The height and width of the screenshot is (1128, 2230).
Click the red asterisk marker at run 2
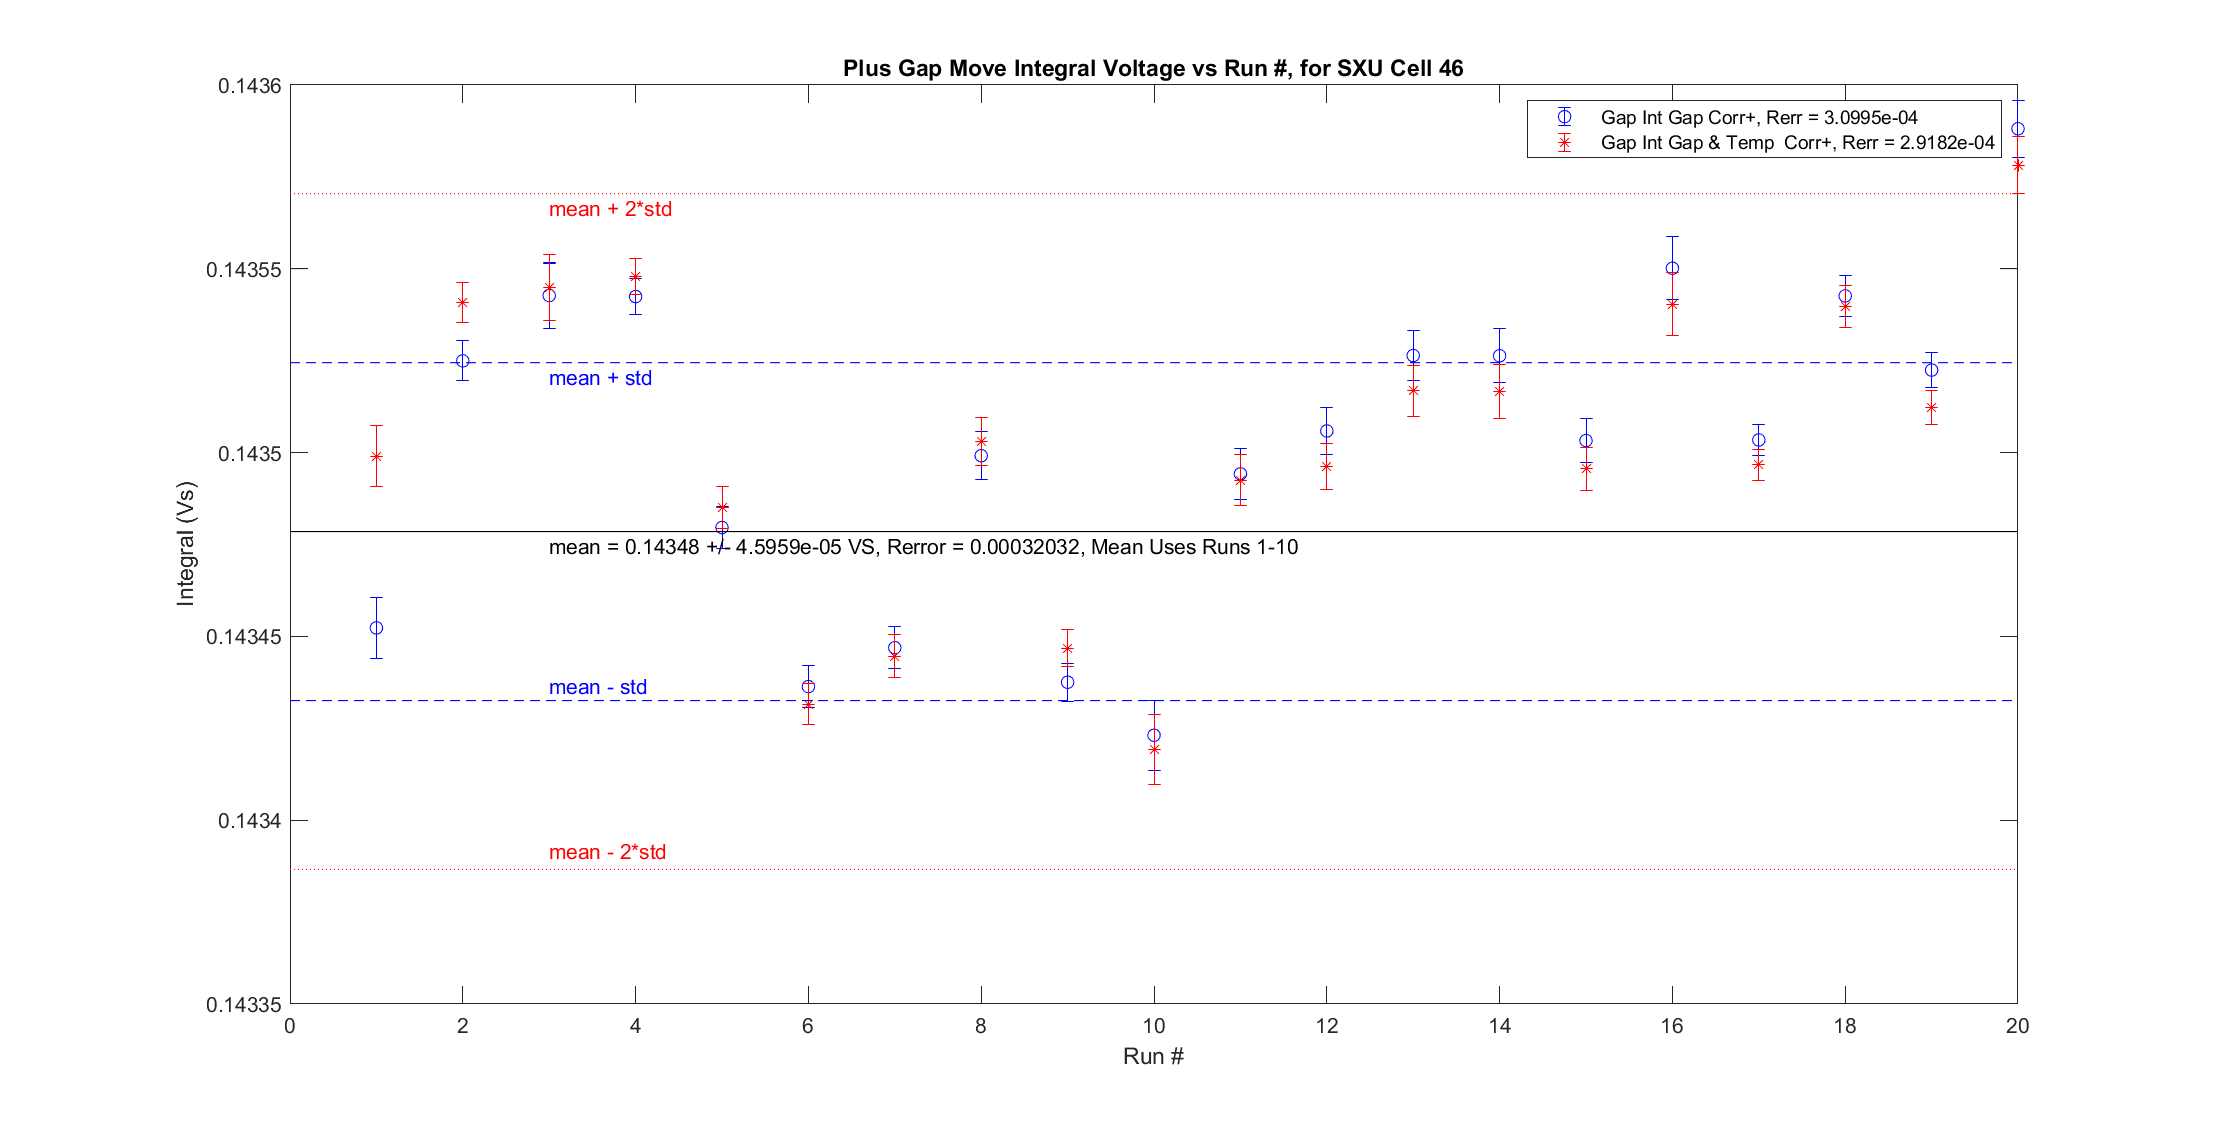(462, 302)
